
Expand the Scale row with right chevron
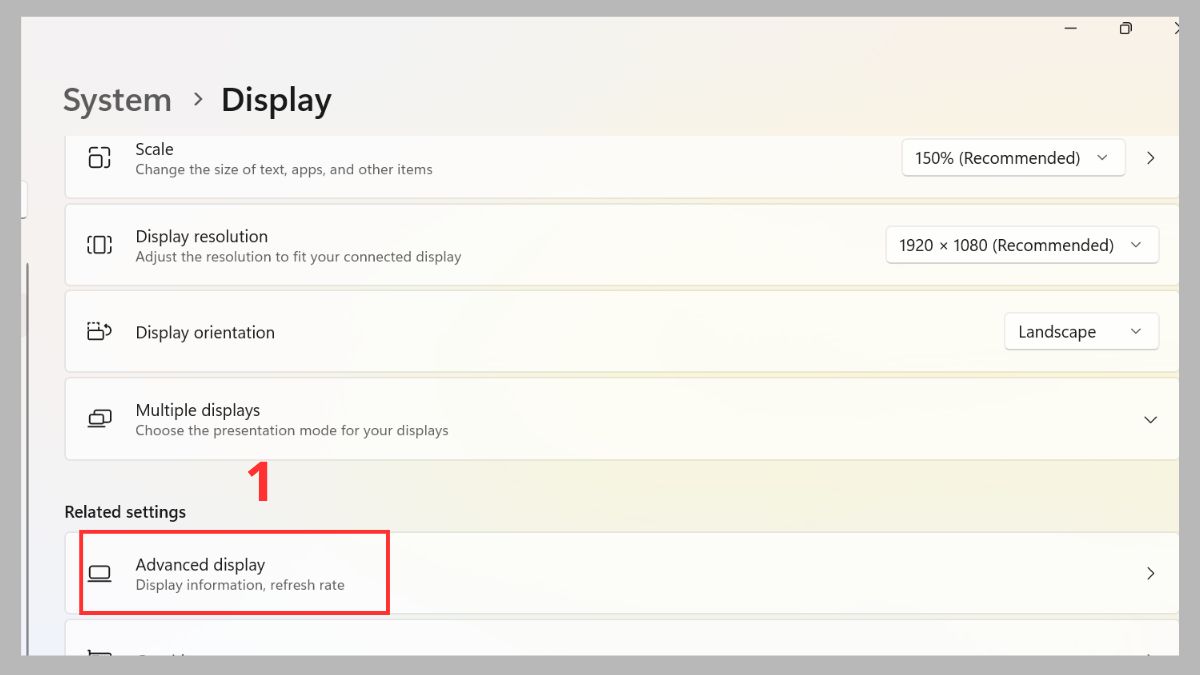tap(1150, 157)
